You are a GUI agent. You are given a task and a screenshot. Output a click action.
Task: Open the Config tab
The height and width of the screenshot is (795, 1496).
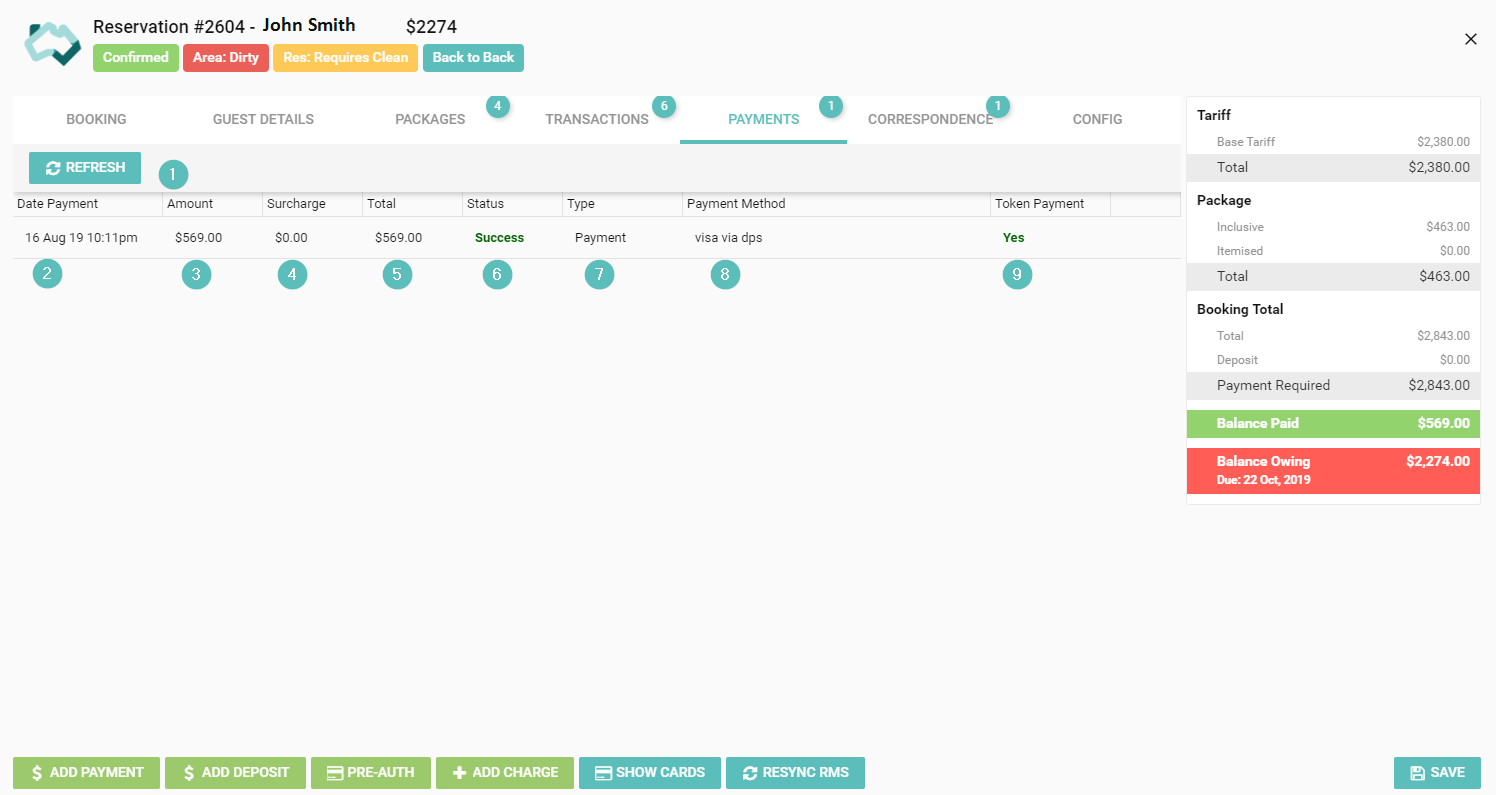tap(1097, 120)
